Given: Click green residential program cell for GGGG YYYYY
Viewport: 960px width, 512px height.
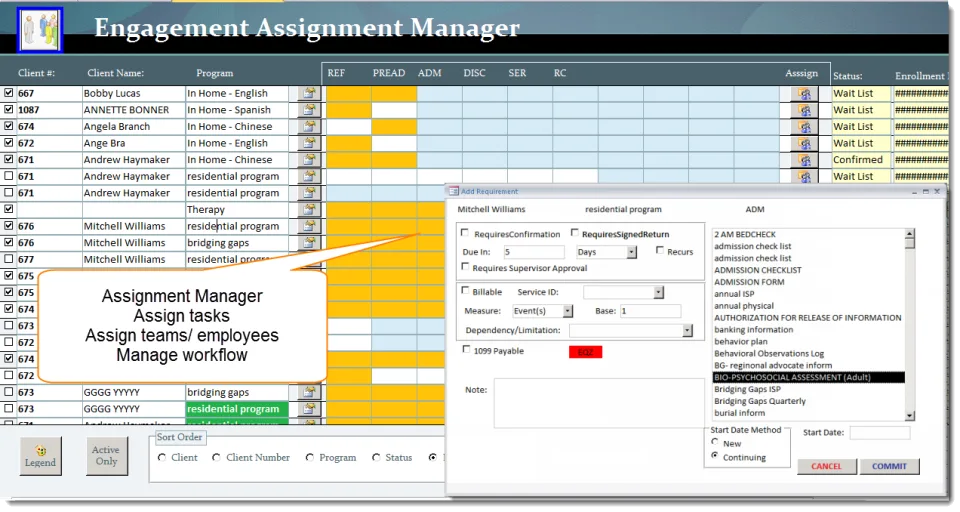Looking at the screenshot, I should (x=237, y=409).
